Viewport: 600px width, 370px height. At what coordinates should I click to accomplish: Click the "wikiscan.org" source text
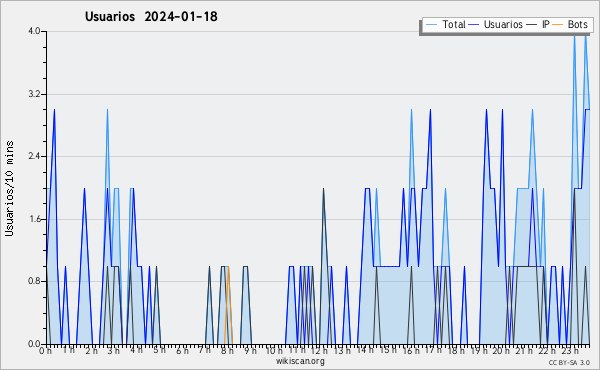pyautogui.click(x=300, y=361)
